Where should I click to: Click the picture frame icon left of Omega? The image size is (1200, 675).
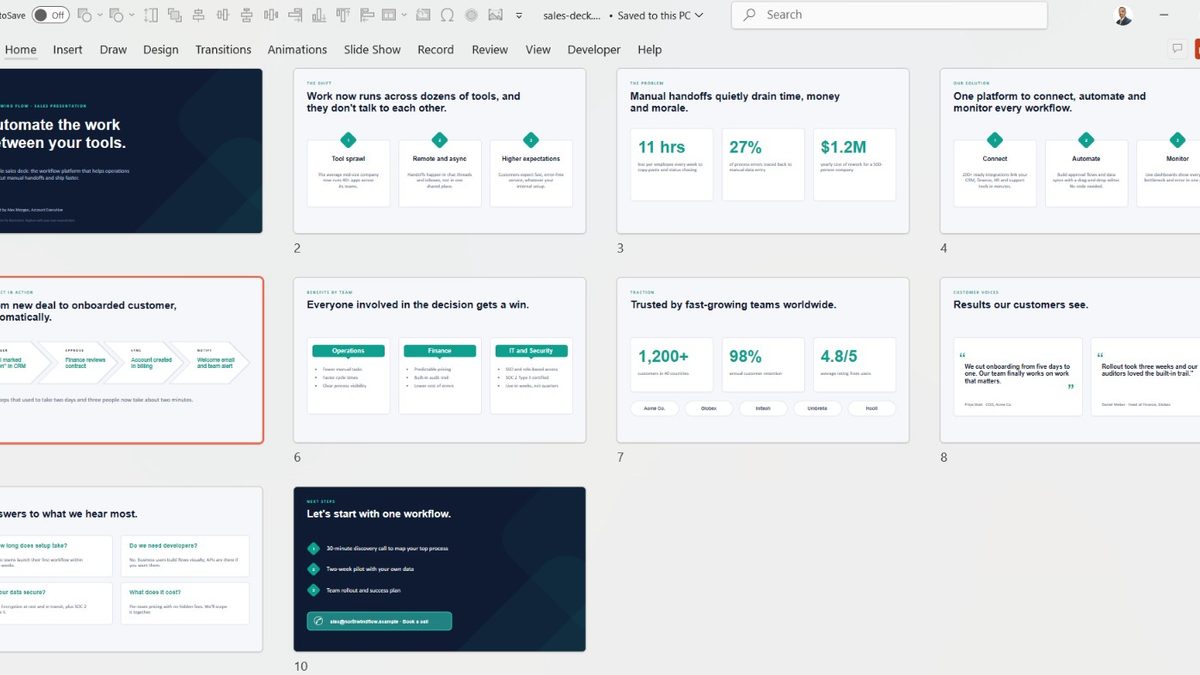[x=423, y=15]
